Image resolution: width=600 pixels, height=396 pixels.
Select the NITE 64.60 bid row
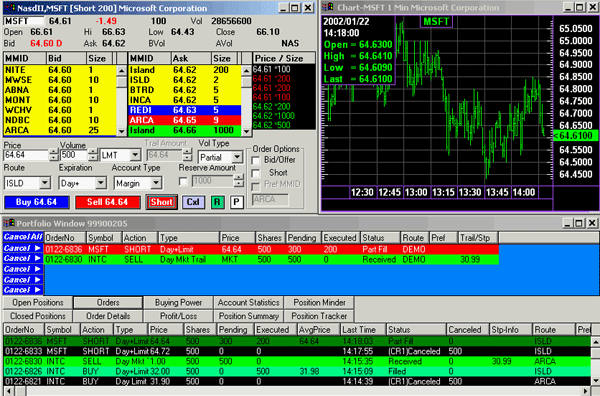(x=60, y=70)
